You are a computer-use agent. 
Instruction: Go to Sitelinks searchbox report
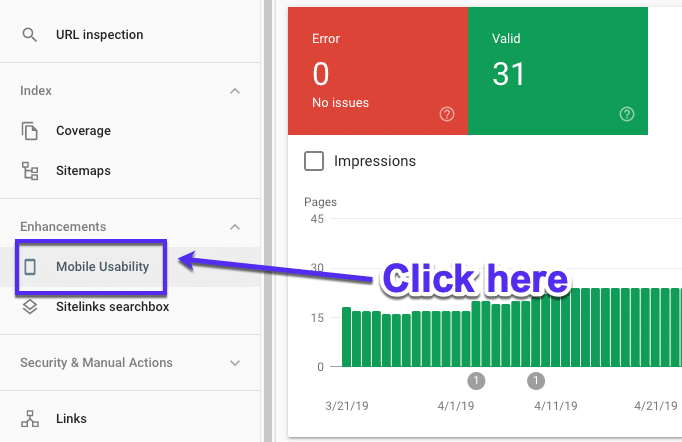[112, 307]
